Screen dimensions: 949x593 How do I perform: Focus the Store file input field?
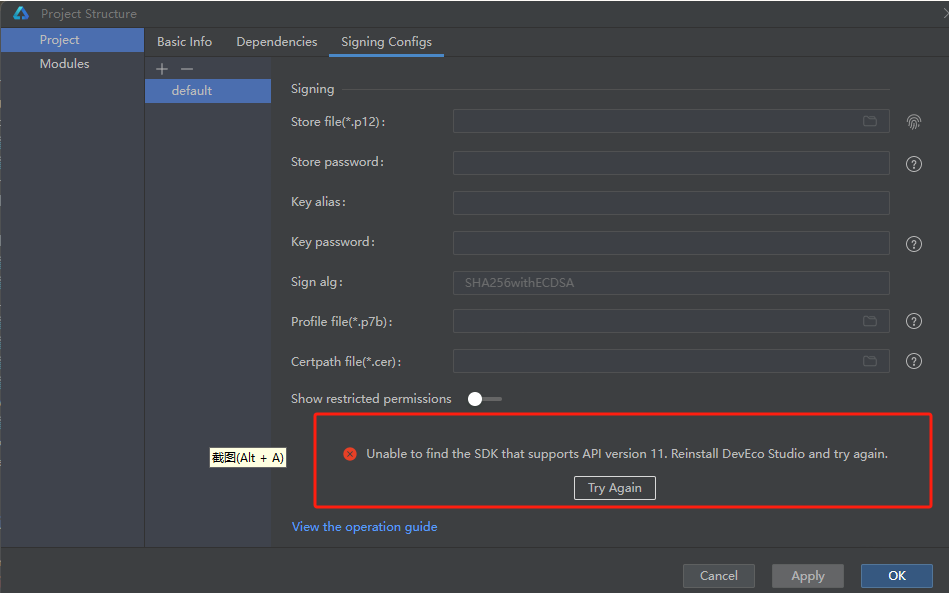671,121
